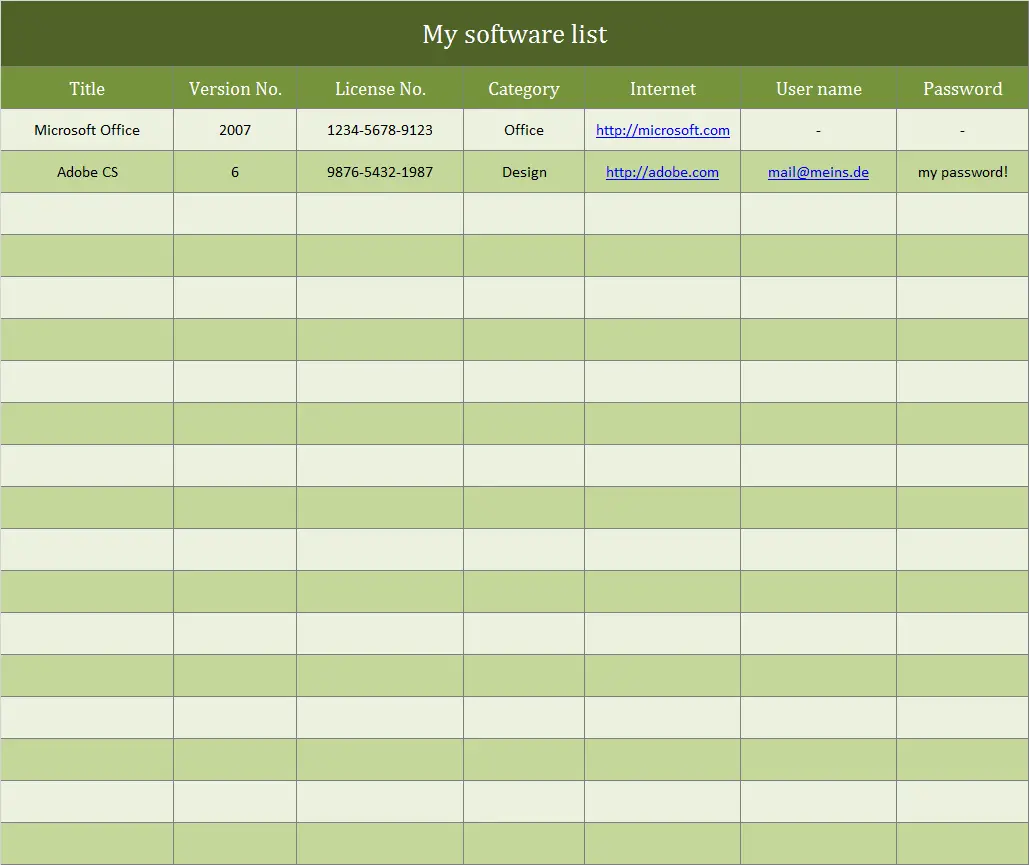Viewport: 1029px width, 865px height.
Task: Select the Internet column header
Action: [662, 88]
